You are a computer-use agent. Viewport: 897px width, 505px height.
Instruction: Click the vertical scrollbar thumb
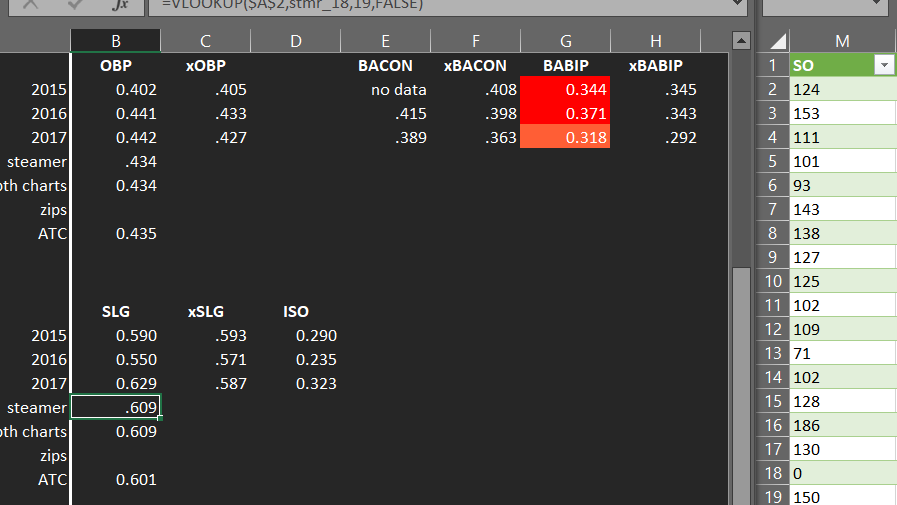click(741, 385)
